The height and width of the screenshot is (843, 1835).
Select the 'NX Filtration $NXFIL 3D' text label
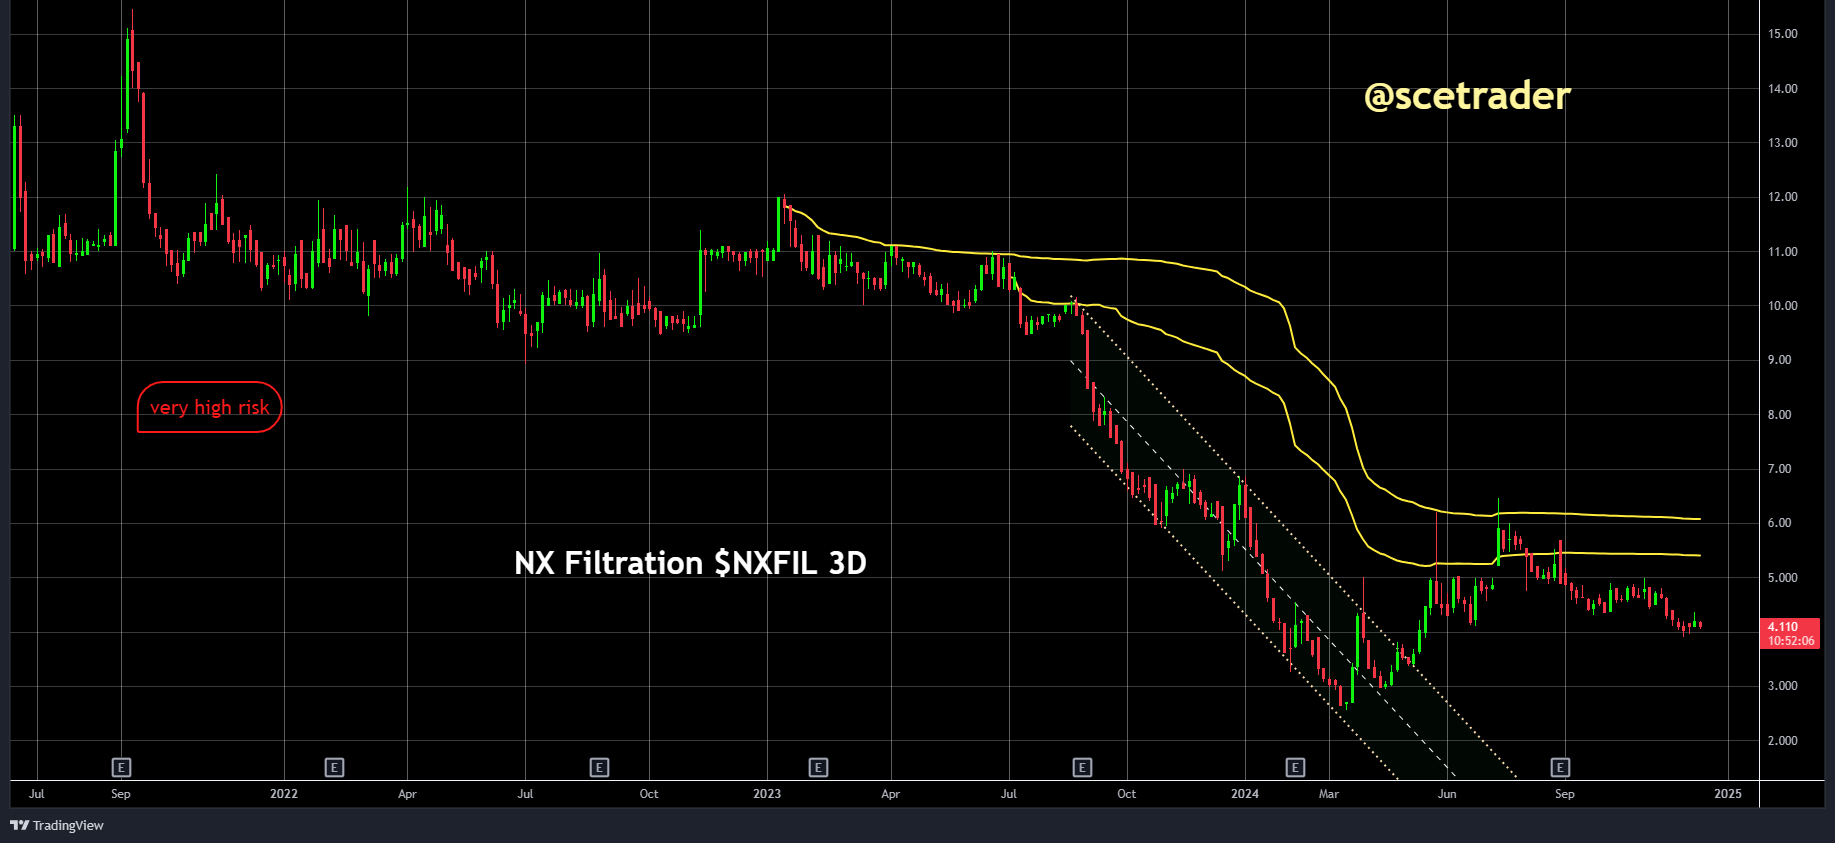[690, 563]
